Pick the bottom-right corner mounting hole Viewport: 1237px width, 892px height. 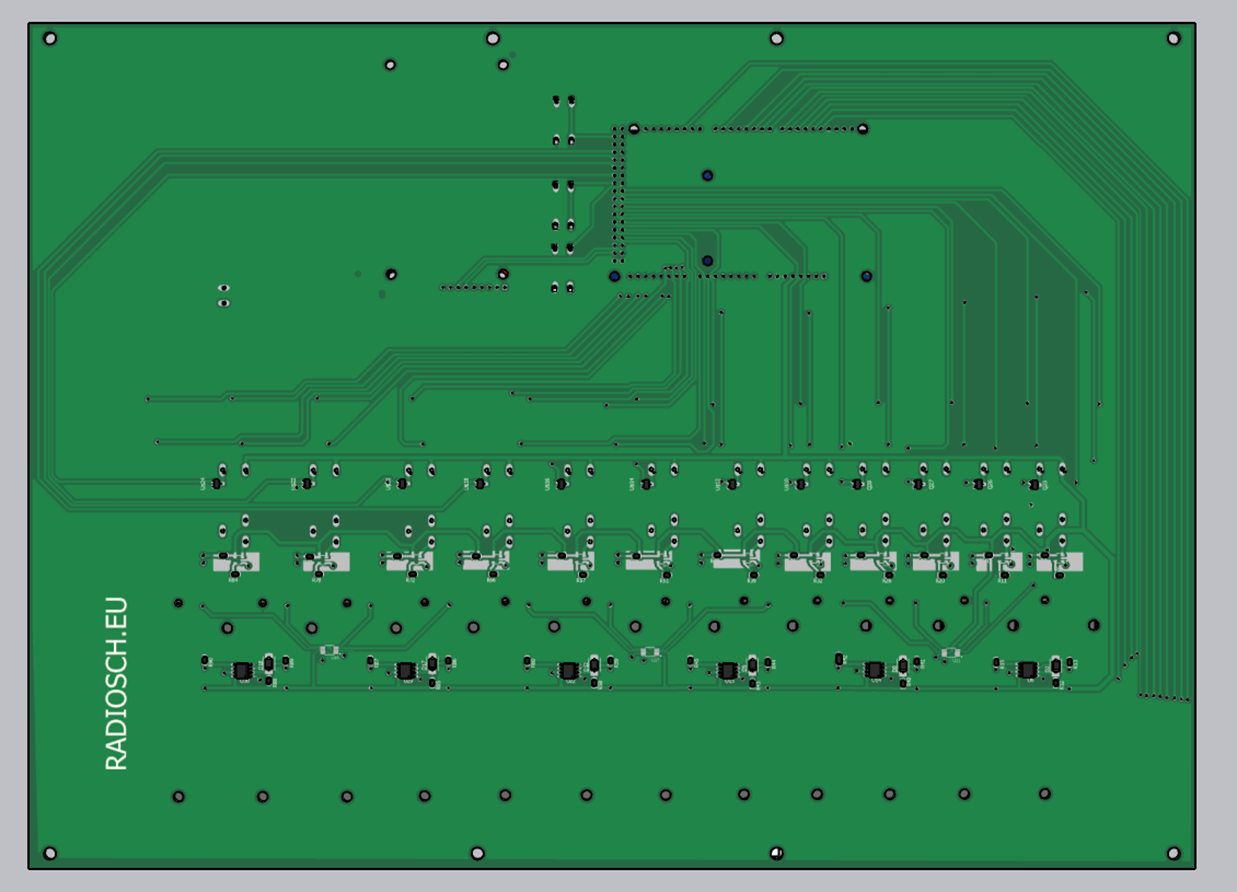(1173, 853)
